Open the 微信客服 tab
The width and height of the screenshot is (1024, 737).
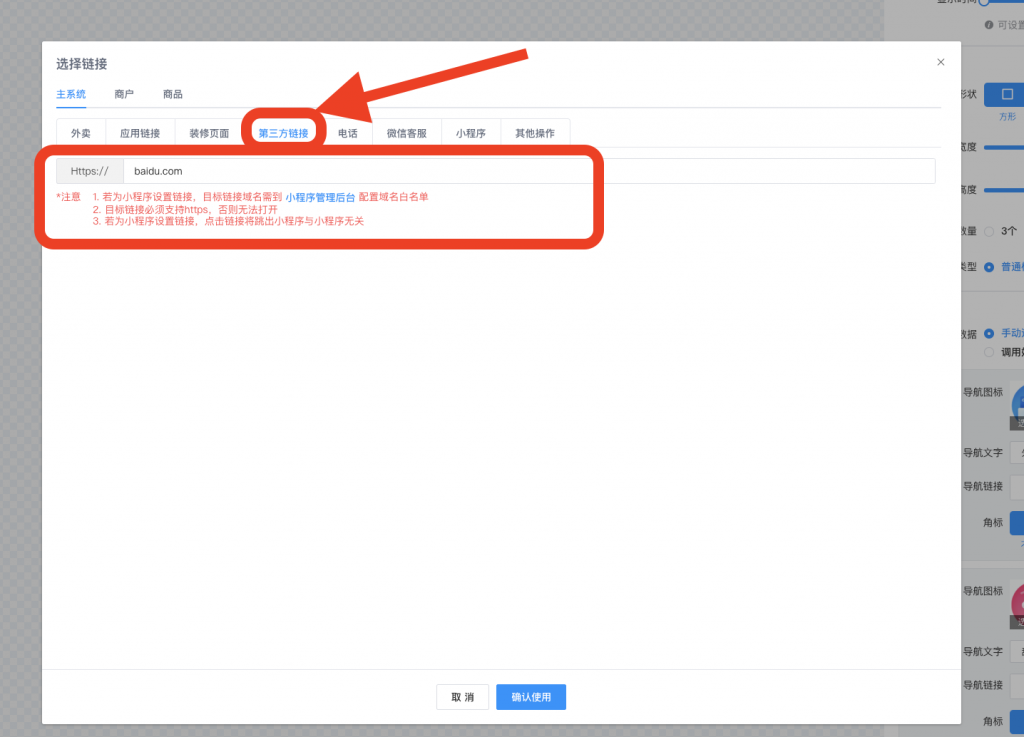(407, 133)
